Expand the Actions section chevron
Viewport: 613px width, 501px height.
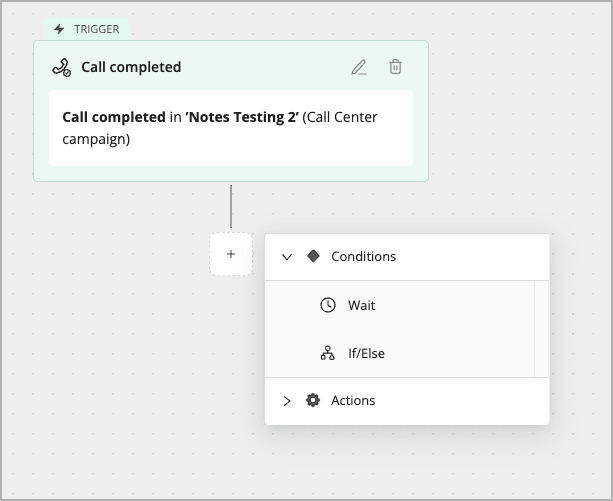[287, 401]
